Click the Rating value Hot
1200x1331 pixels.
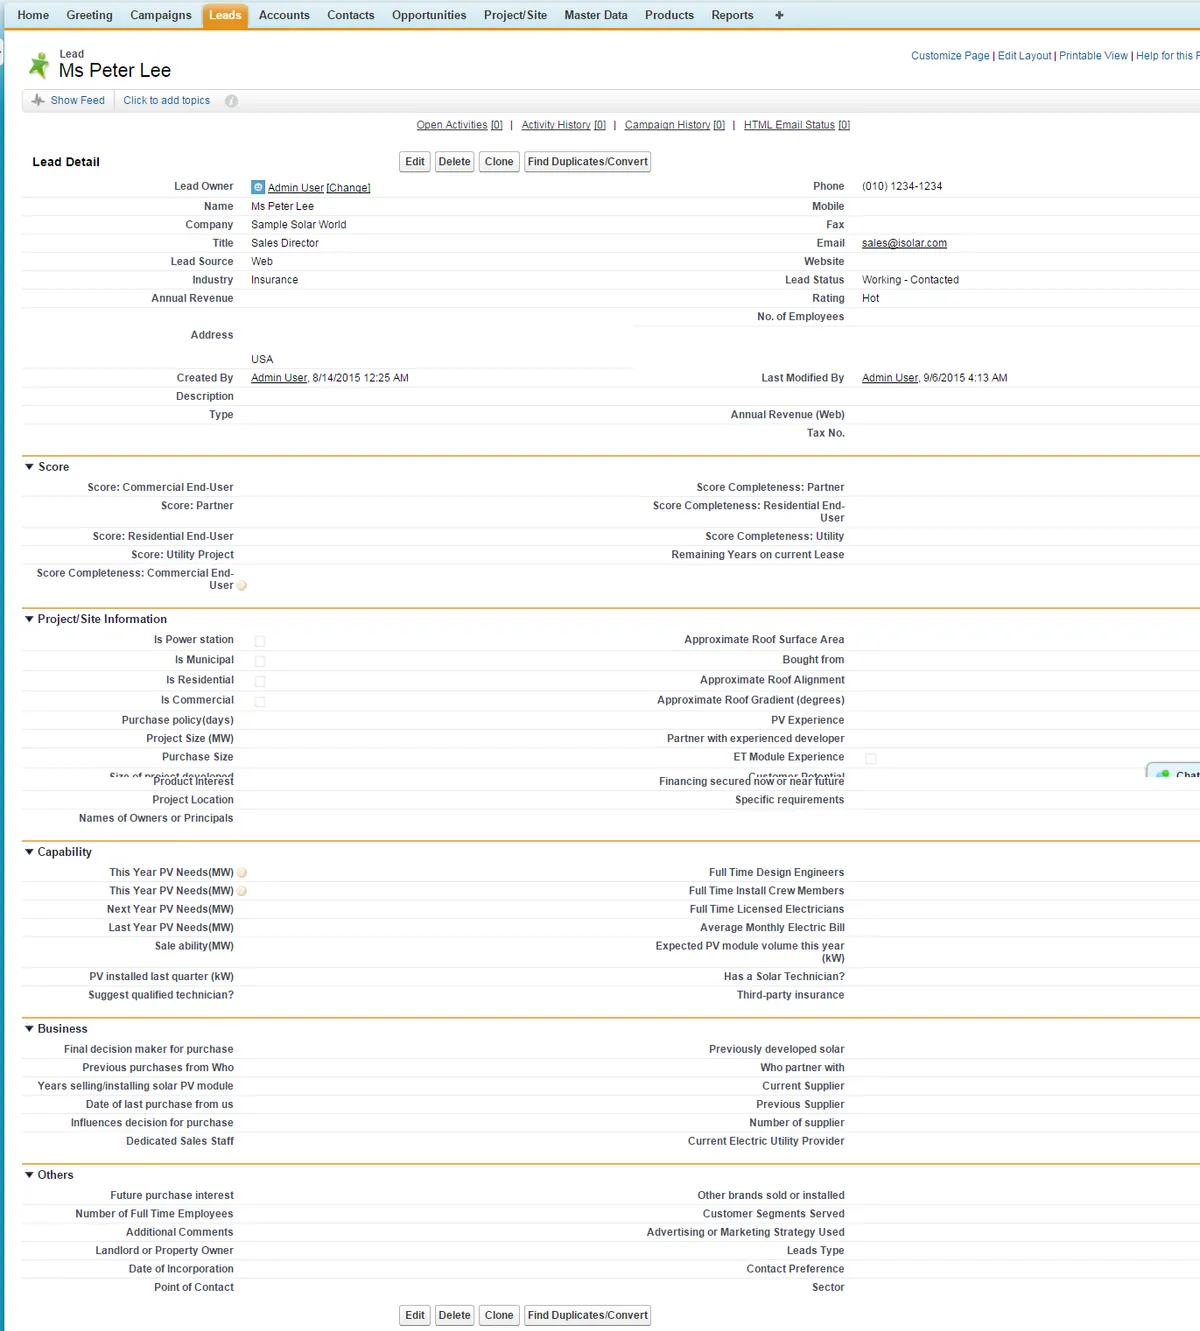point(871,298)
